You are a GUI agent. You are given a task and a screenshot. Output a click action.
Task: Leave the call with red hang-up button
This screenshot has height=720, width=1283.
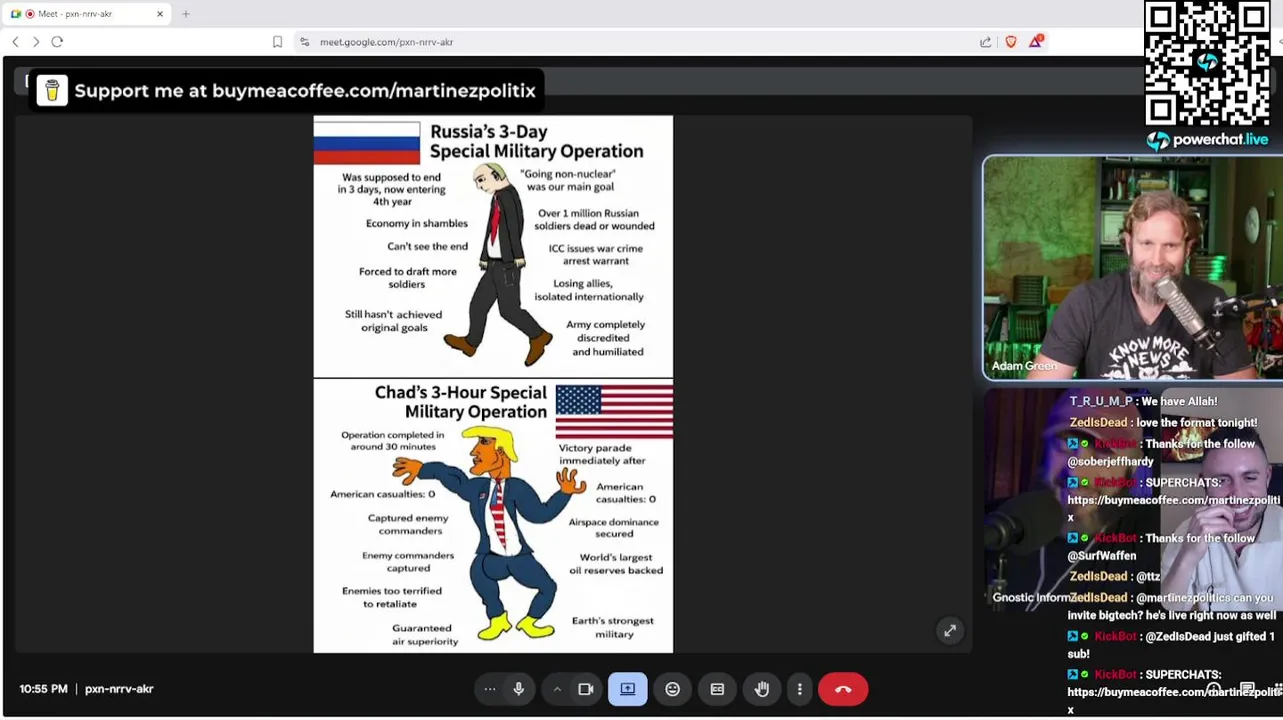coord(843,689)
